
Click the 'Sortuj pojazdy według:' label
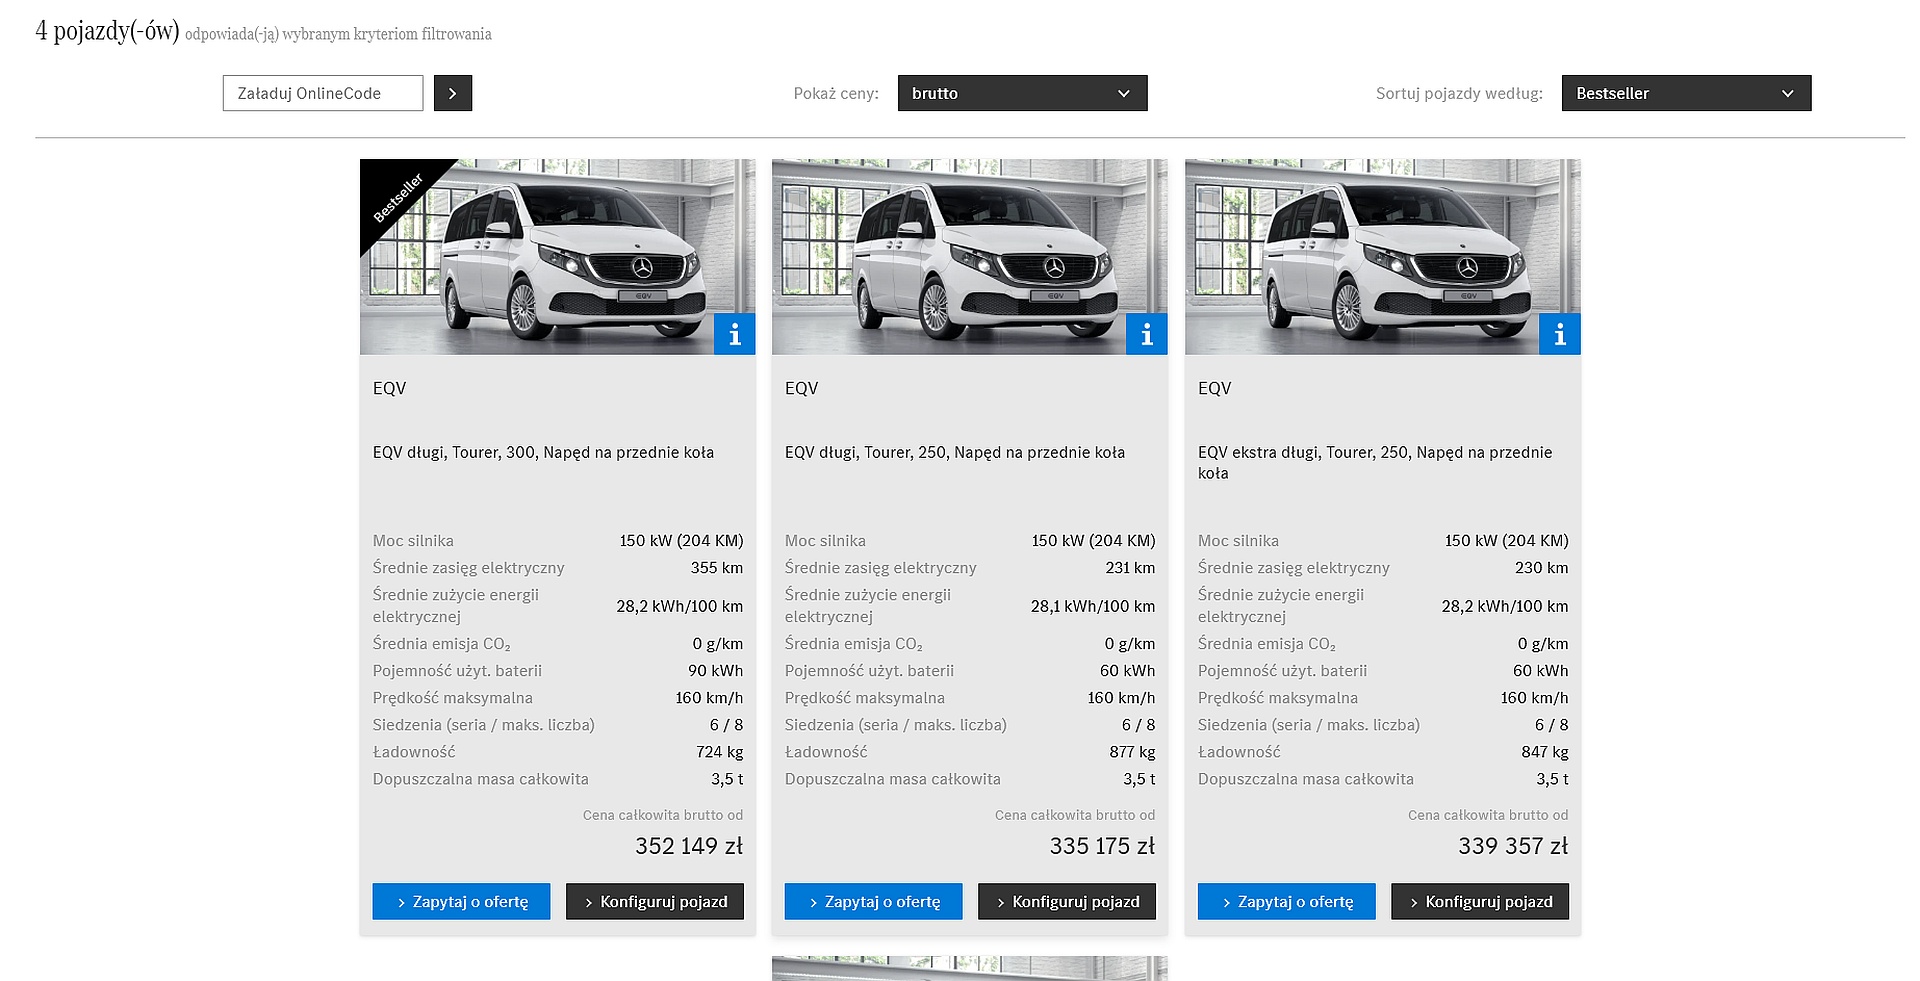click(x=1459, y=93)
